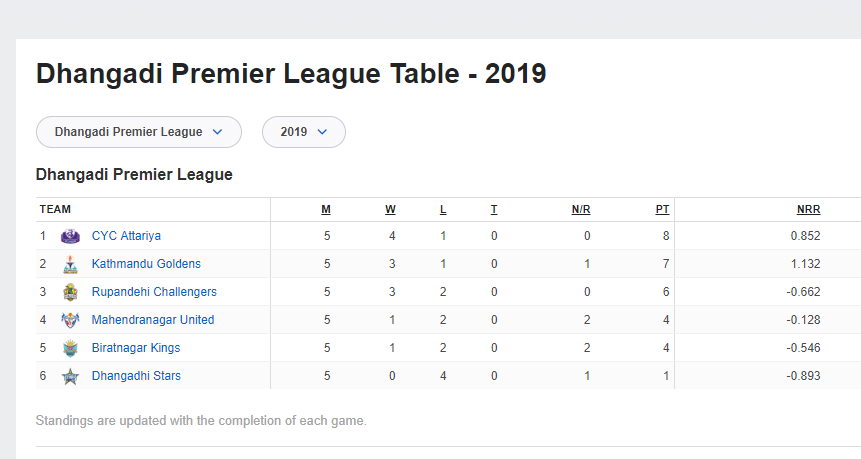The height and width of the screenshot is (459, 861).
Task: Click the Biratnagar Kings team logo
Action: (x=70, y=348)
